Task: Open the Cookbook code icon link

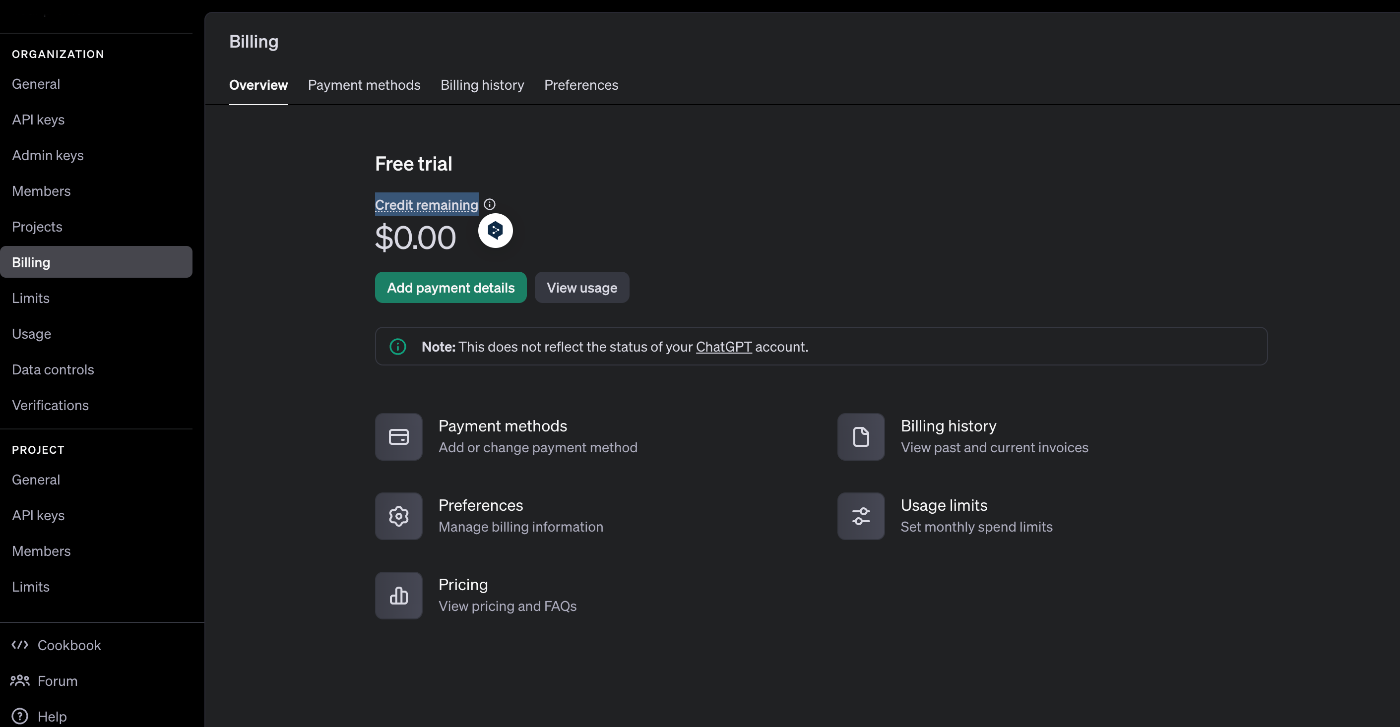Action: (x=20, y=645)
